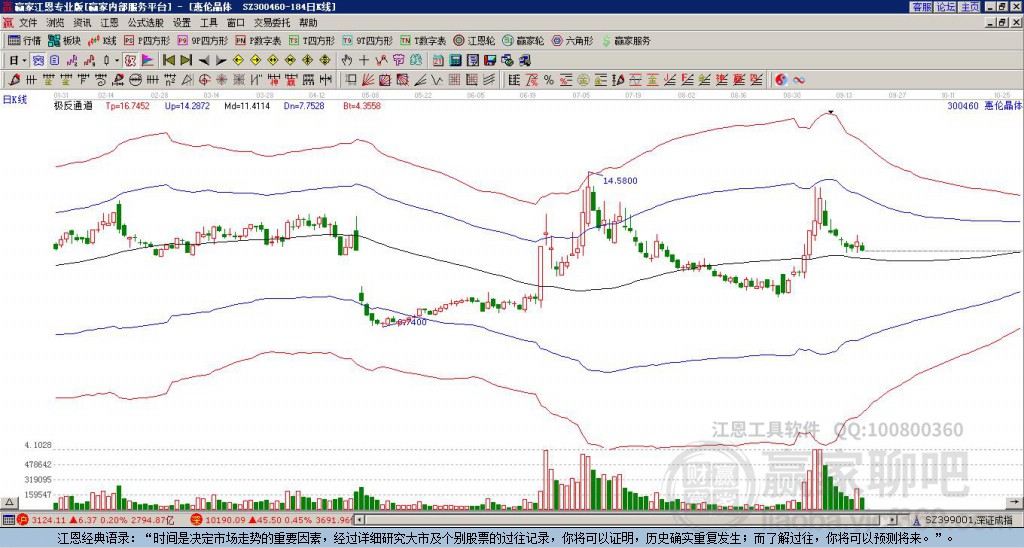The image size is (1024, 548).
Task: Open the 资讯 menu
Action: click(x=82, y=23)
